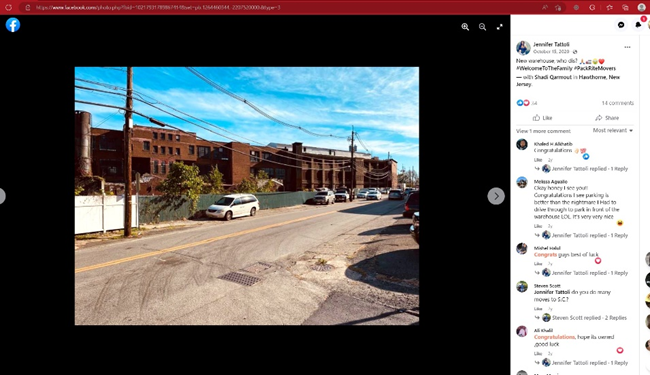The width and height of the screenshot is (650, 375).
Task: Like Steven Scott's comment
Action: click(538, 309)
